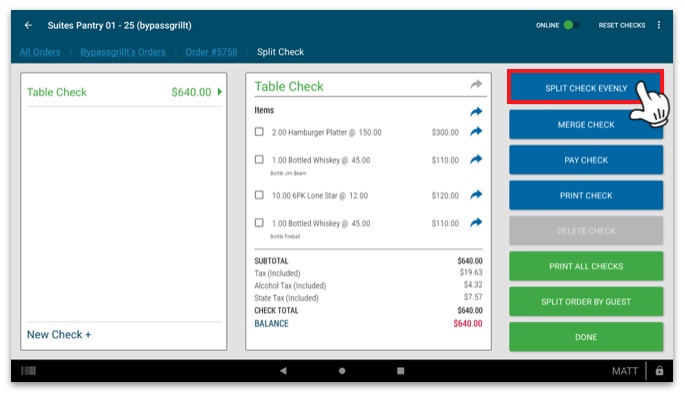The width and height of the screenshot is (685, 393).
Task: Click the Tax (Included) $19.63 line
Action: pyautogui.click(x=368, y=273)
